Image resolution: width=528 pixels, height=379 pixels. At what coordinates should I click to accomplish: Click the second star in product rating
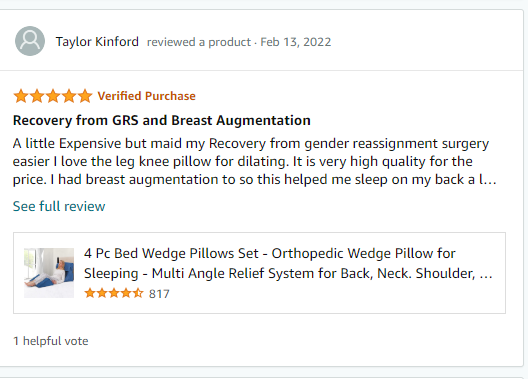102,293
